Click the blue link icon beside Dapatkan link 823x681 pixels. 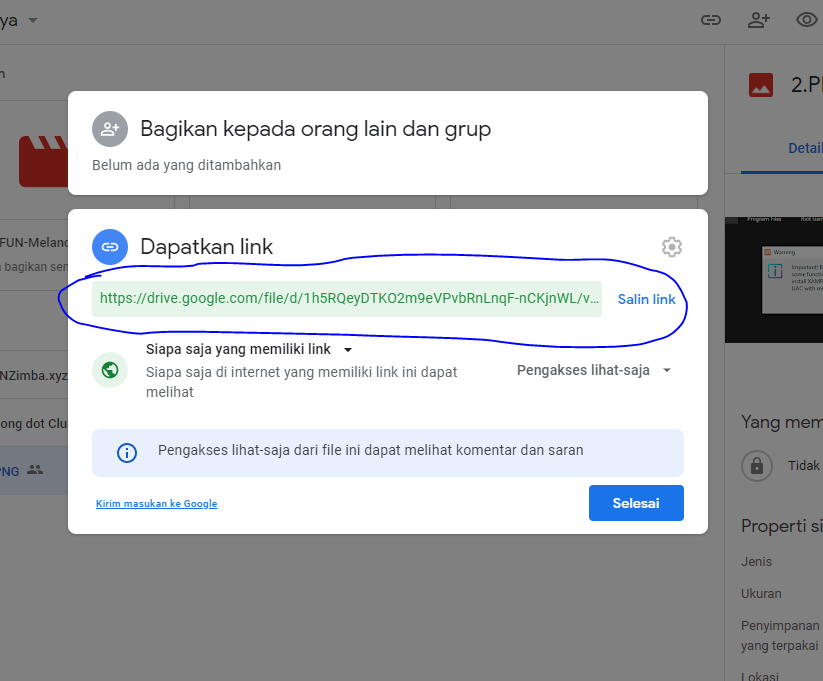tap(110, 247)
